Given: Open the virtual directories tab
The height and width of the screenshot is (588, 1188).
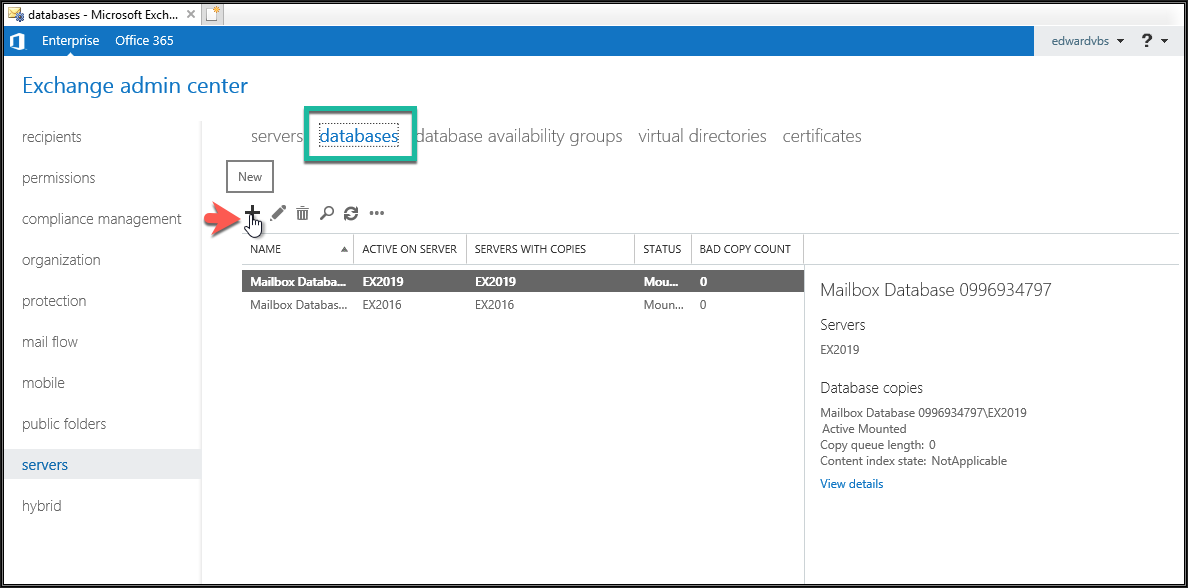Looking at the screenshot, I should [x=702, y=136].
